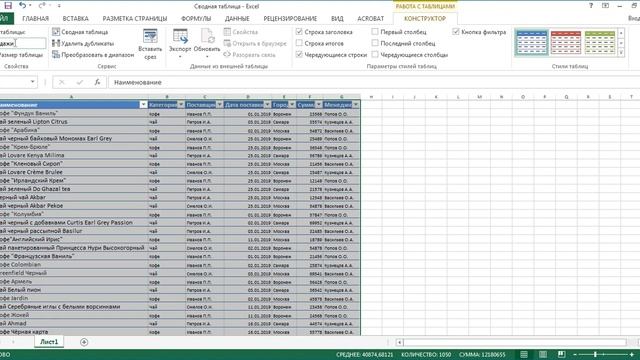
Task: Apply the green table style
Action: click(600, 42)
